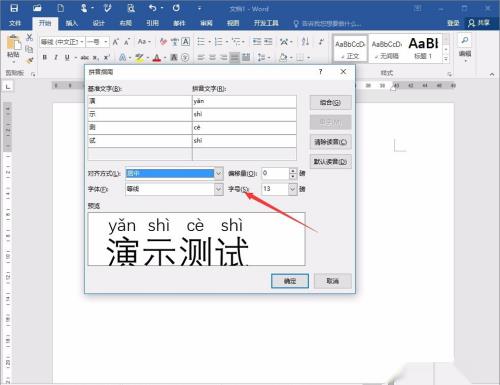Viewport: 500px width, 385px height.
Task: Click the Open folder icon in title bar
Action: [x=37, y=8]
